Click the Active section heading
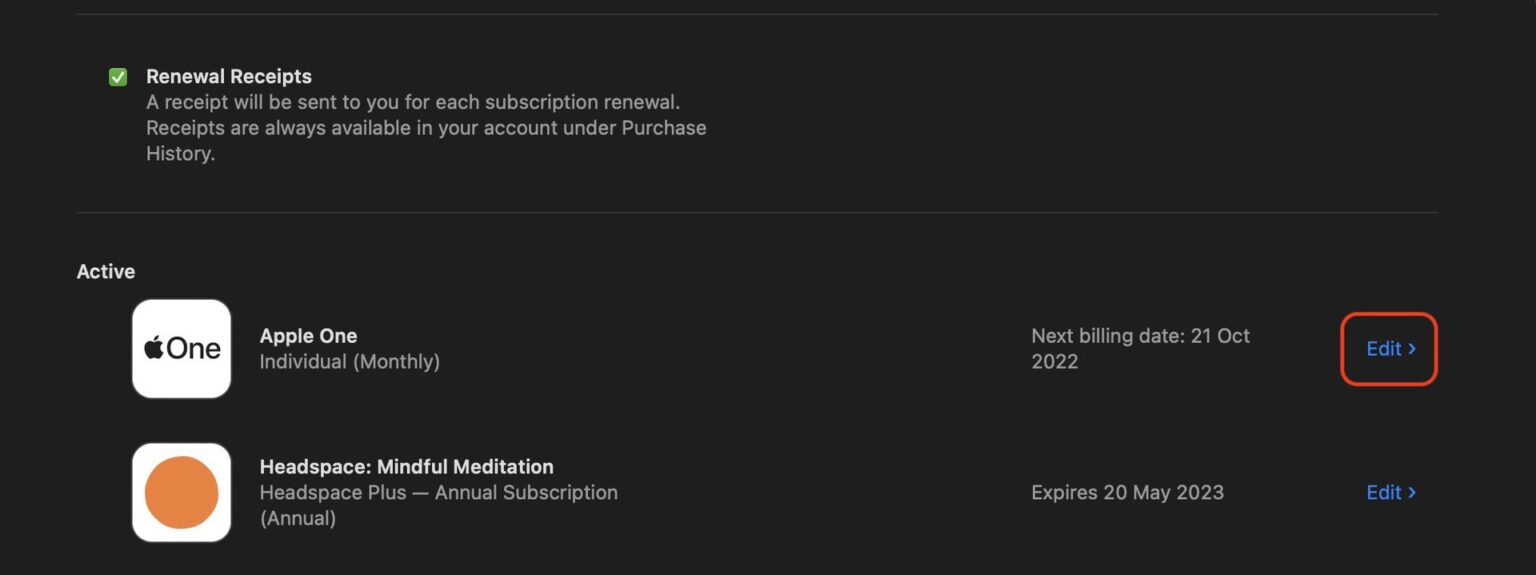The width and height of the screenshot is (1536, 575). click(x=106, y=272)
